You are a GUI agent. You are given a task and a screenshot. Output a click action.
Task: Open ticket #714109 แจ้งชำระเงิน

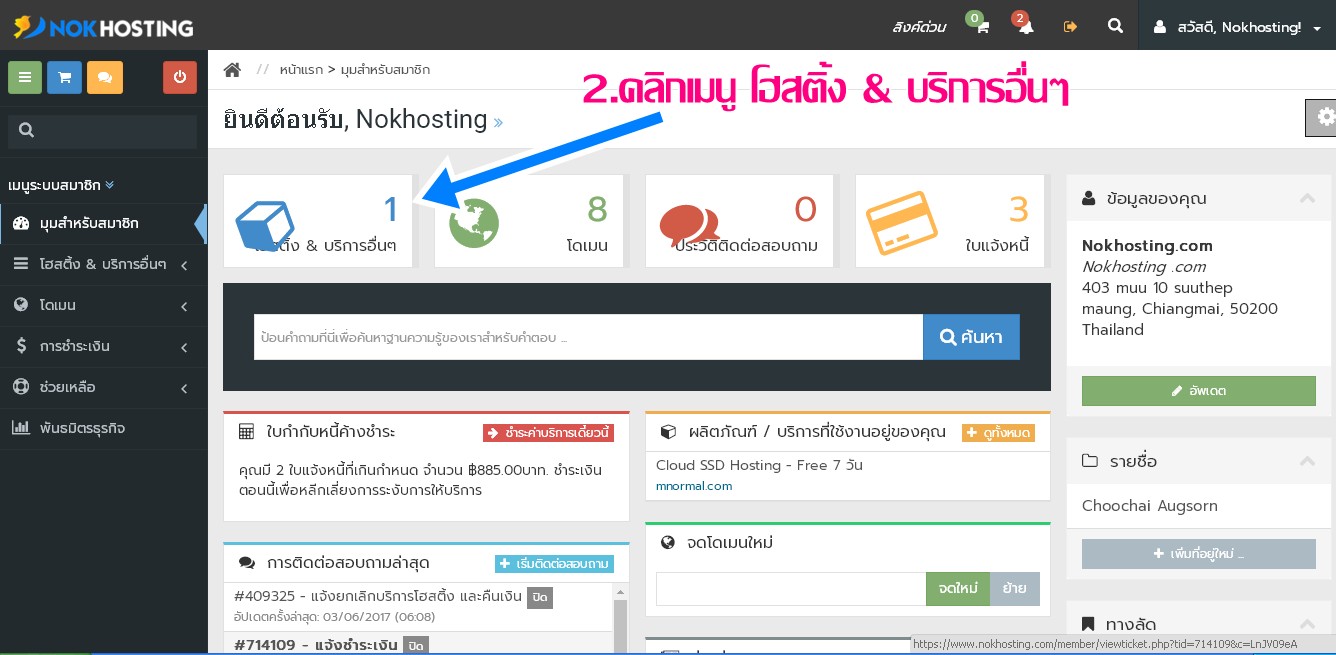[317, 645]
